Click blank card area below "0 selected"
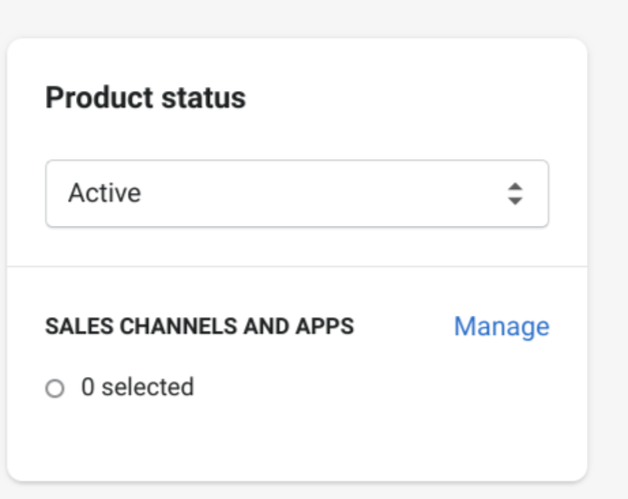The width and height of the screenshot is (628, 499). point(296,440)
